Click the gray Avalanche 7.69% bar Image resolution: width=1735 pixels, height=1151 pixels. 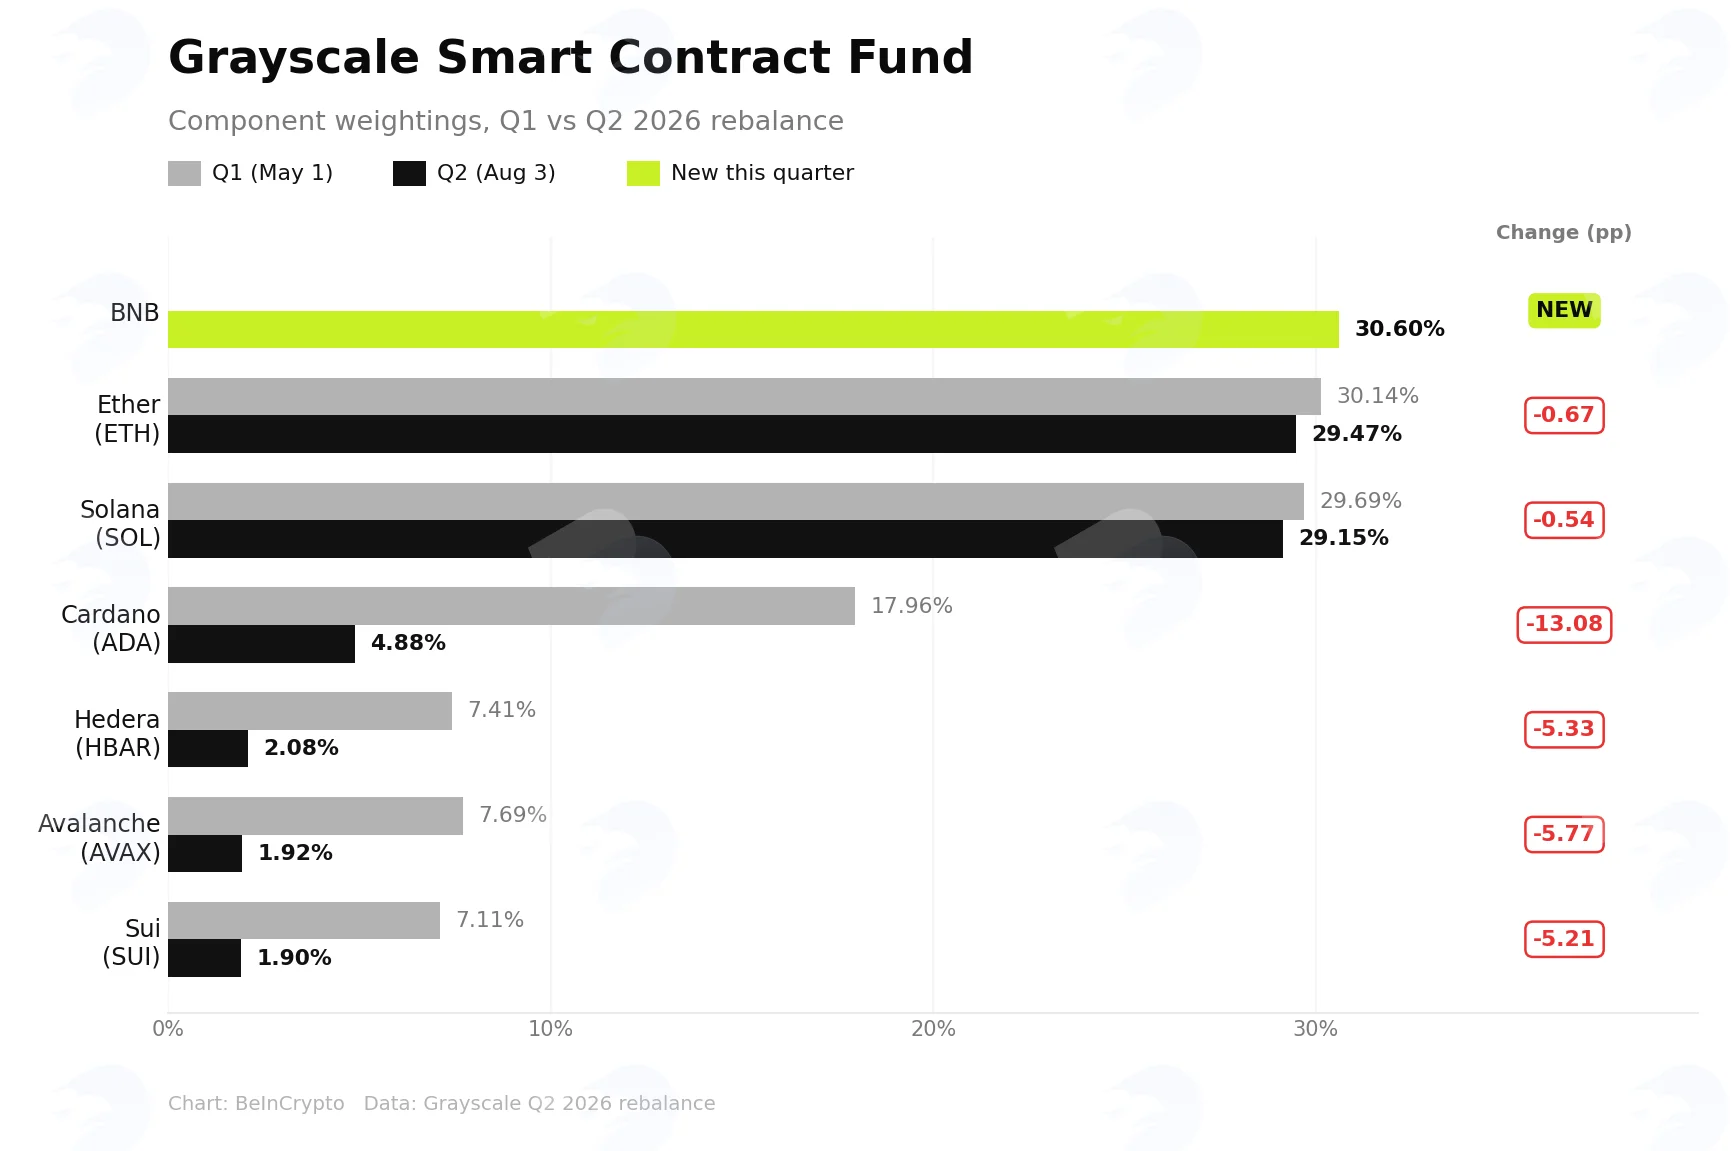click(x=315, y=816)
